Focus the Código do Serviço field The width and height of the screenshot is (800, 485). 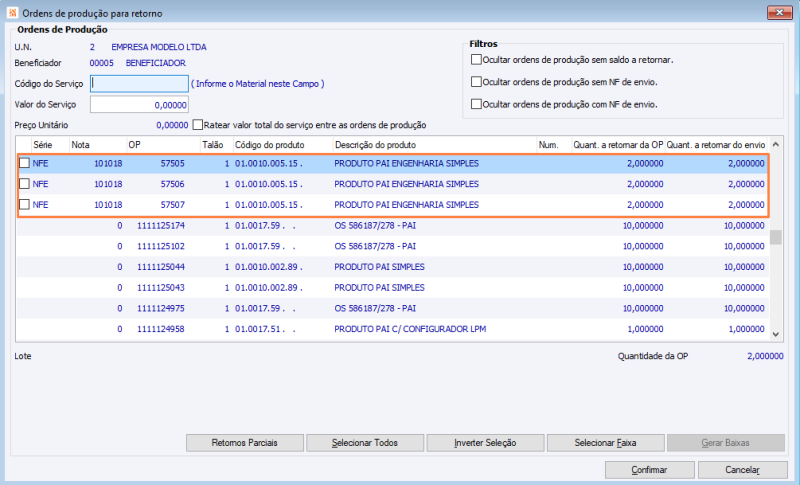click(139, 84)
